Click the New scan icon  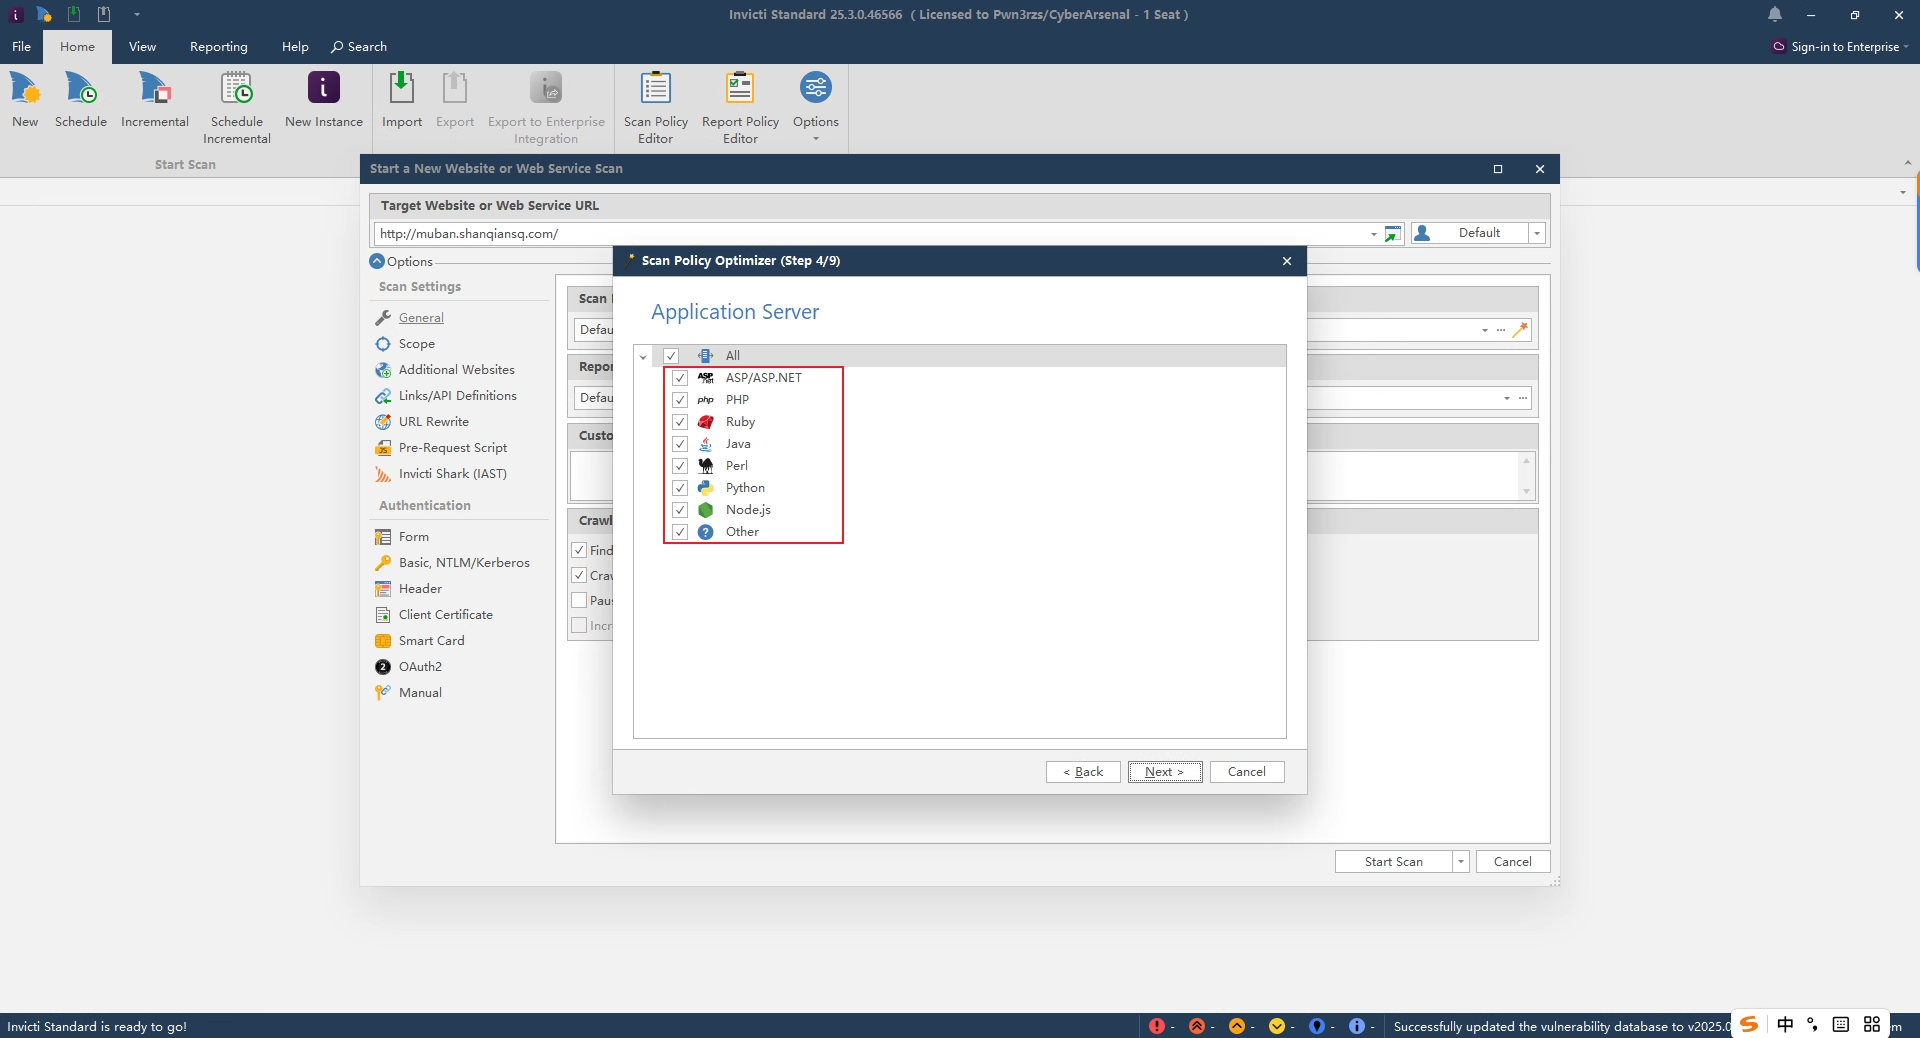point(25,100)
